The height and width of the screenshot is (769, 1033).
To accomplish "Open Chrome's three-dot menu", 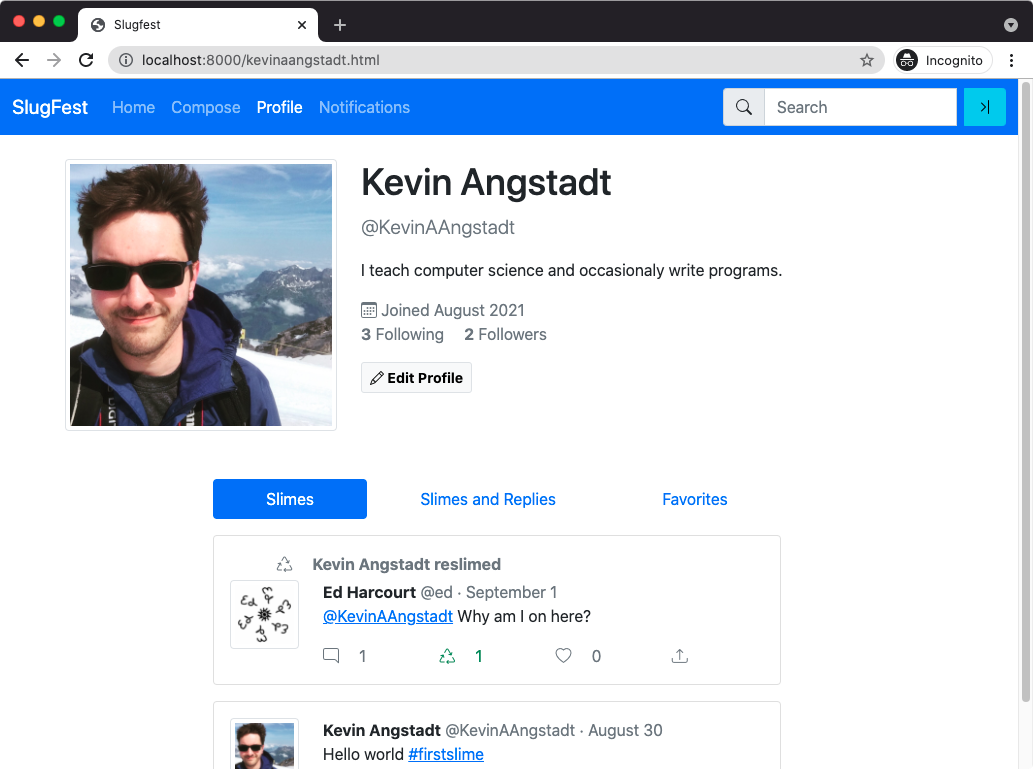I will click(1012, 60).
